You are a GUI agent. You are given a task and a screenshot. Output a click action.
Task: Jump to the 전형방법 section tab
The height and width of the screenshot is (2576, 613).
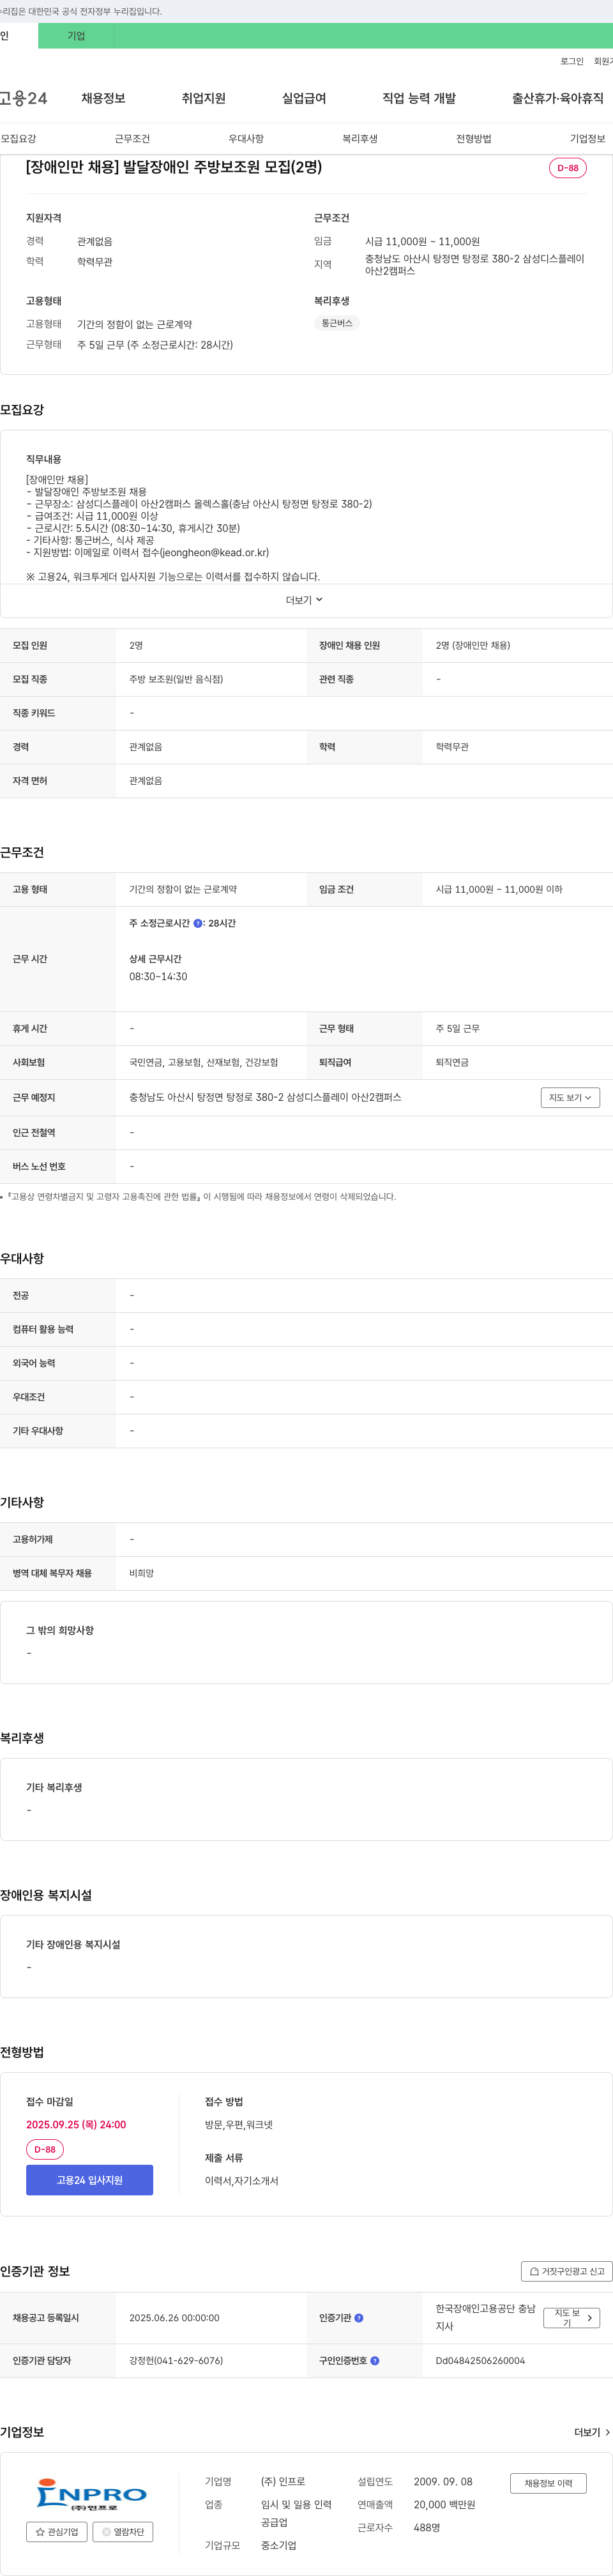pyautogui.click(x=474, y=139)
